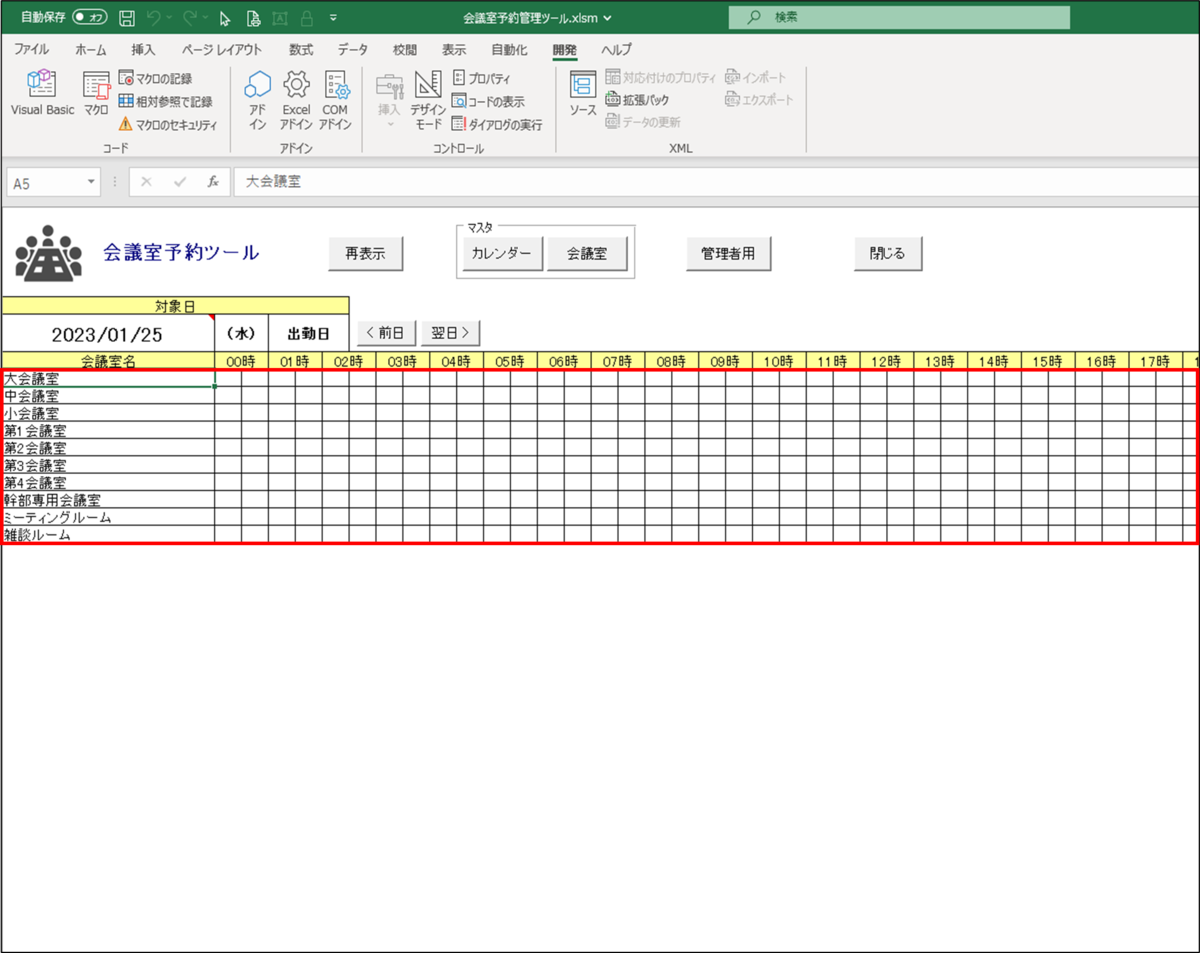Screen dimensions: 1200x953
Task: Run ダイアログの実行 dialog
Action: pyautogui.click(x=497, y=125)
